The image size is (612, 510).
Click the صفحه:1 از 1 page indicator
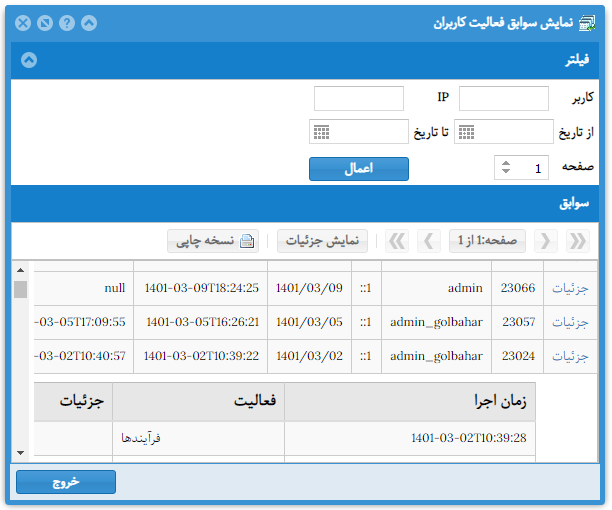coord(487,241)
